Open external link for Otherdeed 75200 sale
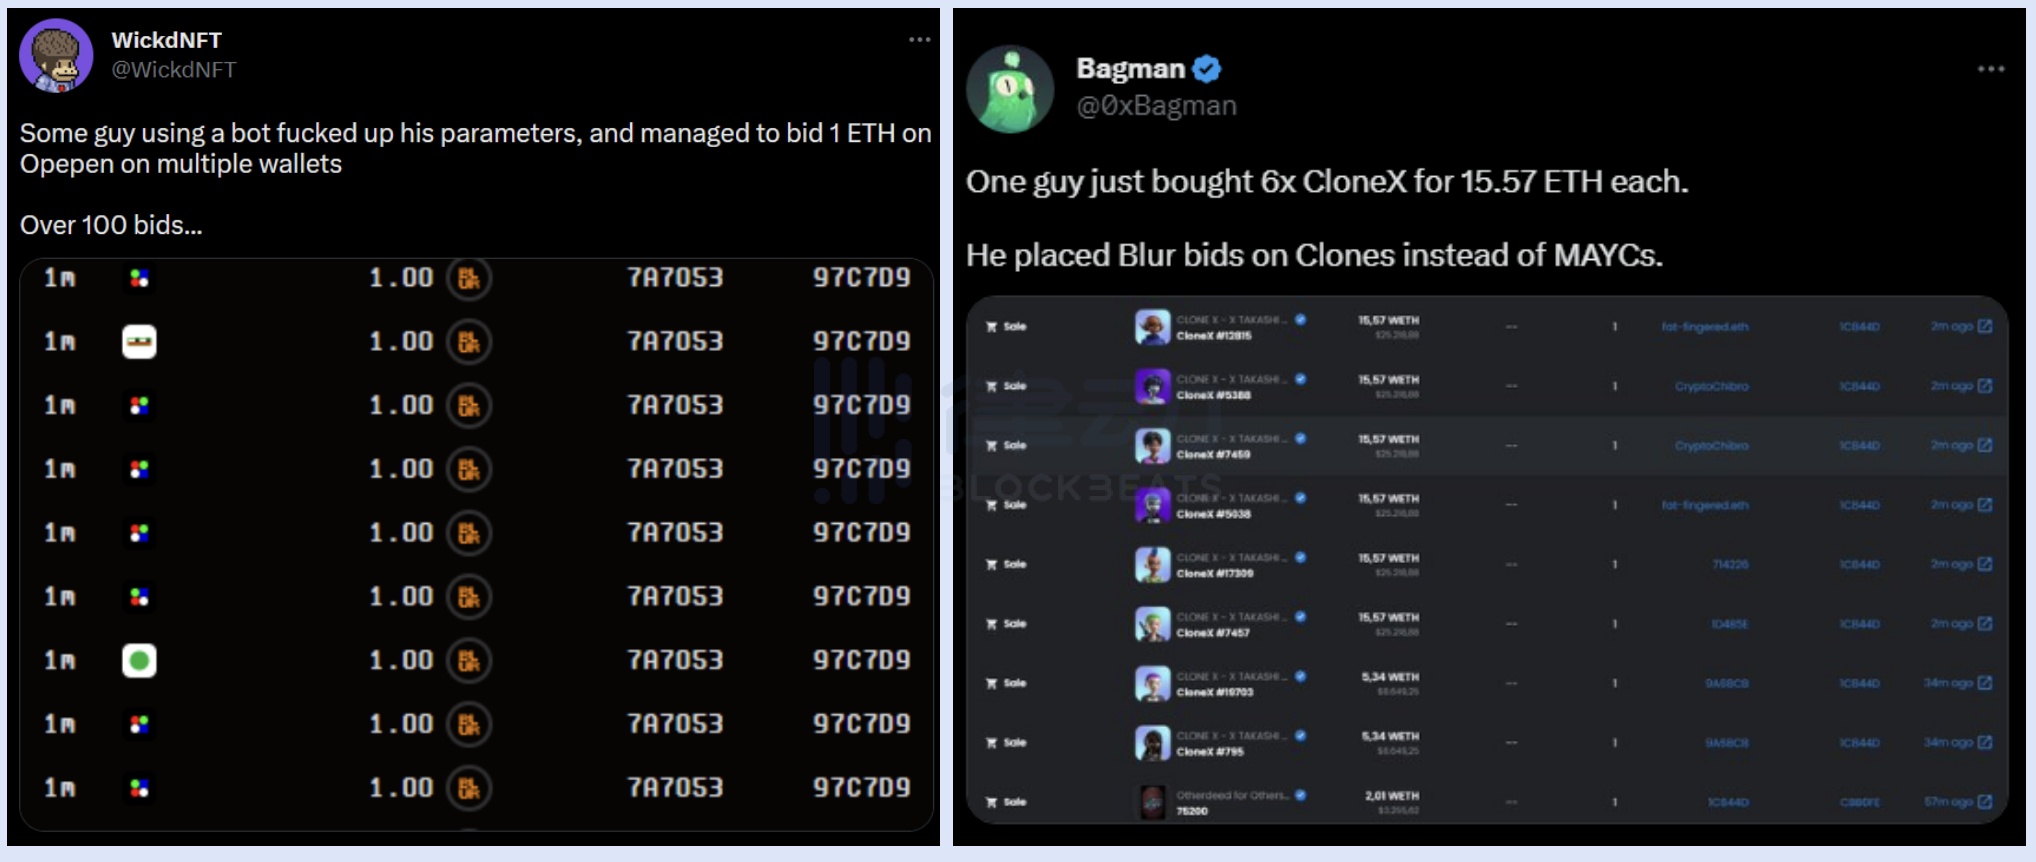This screenshot has width=2036, height=862. tap(1985, 802)
